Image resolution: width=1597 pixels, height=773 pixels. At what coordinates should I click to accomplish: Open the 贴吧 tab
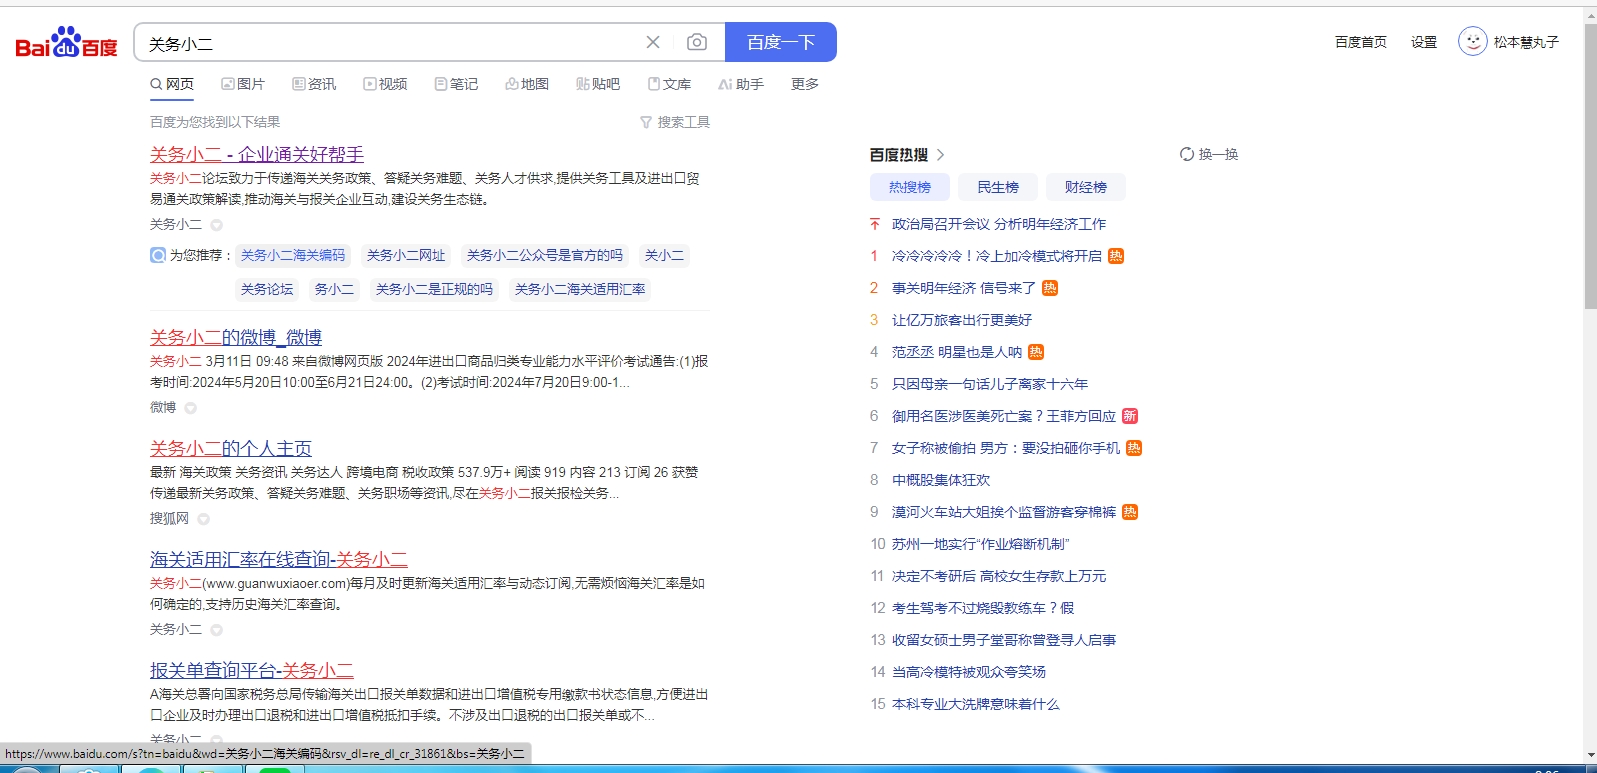pyautogui.click(x=598, y=84)
